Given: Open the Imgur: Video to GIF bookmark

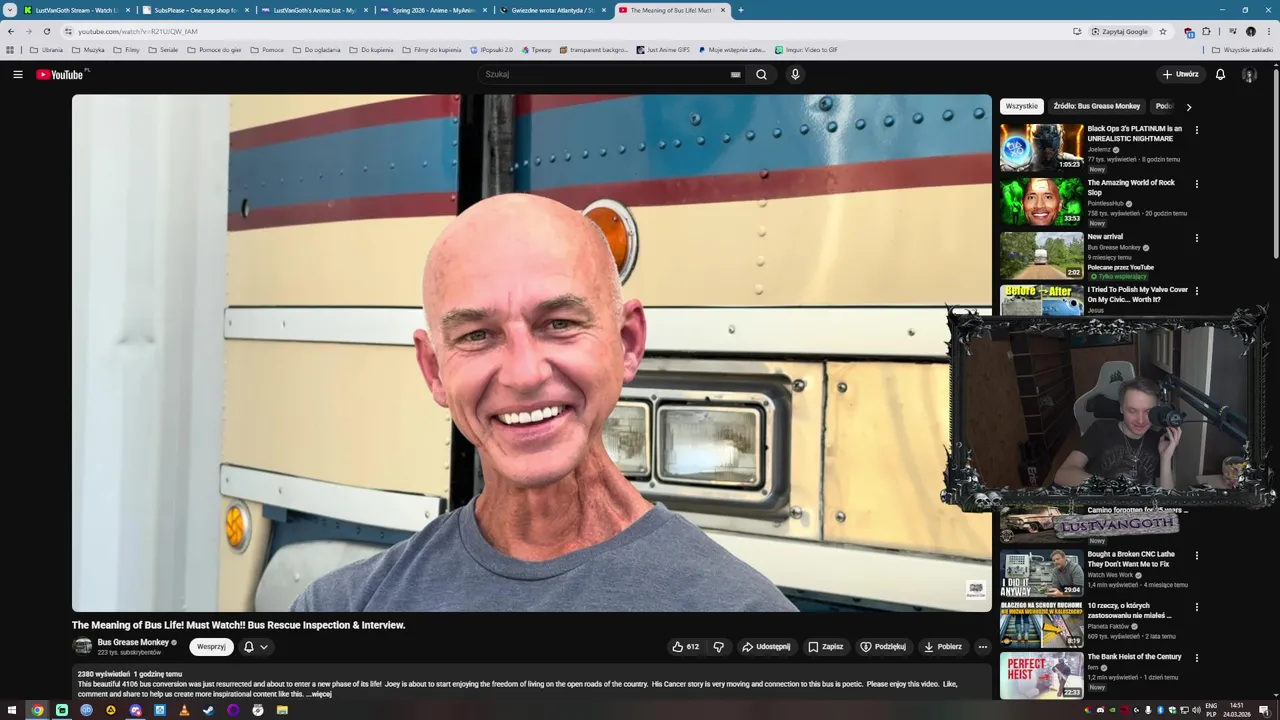Looking at the screenshot, I should click(x=806, y=49).
